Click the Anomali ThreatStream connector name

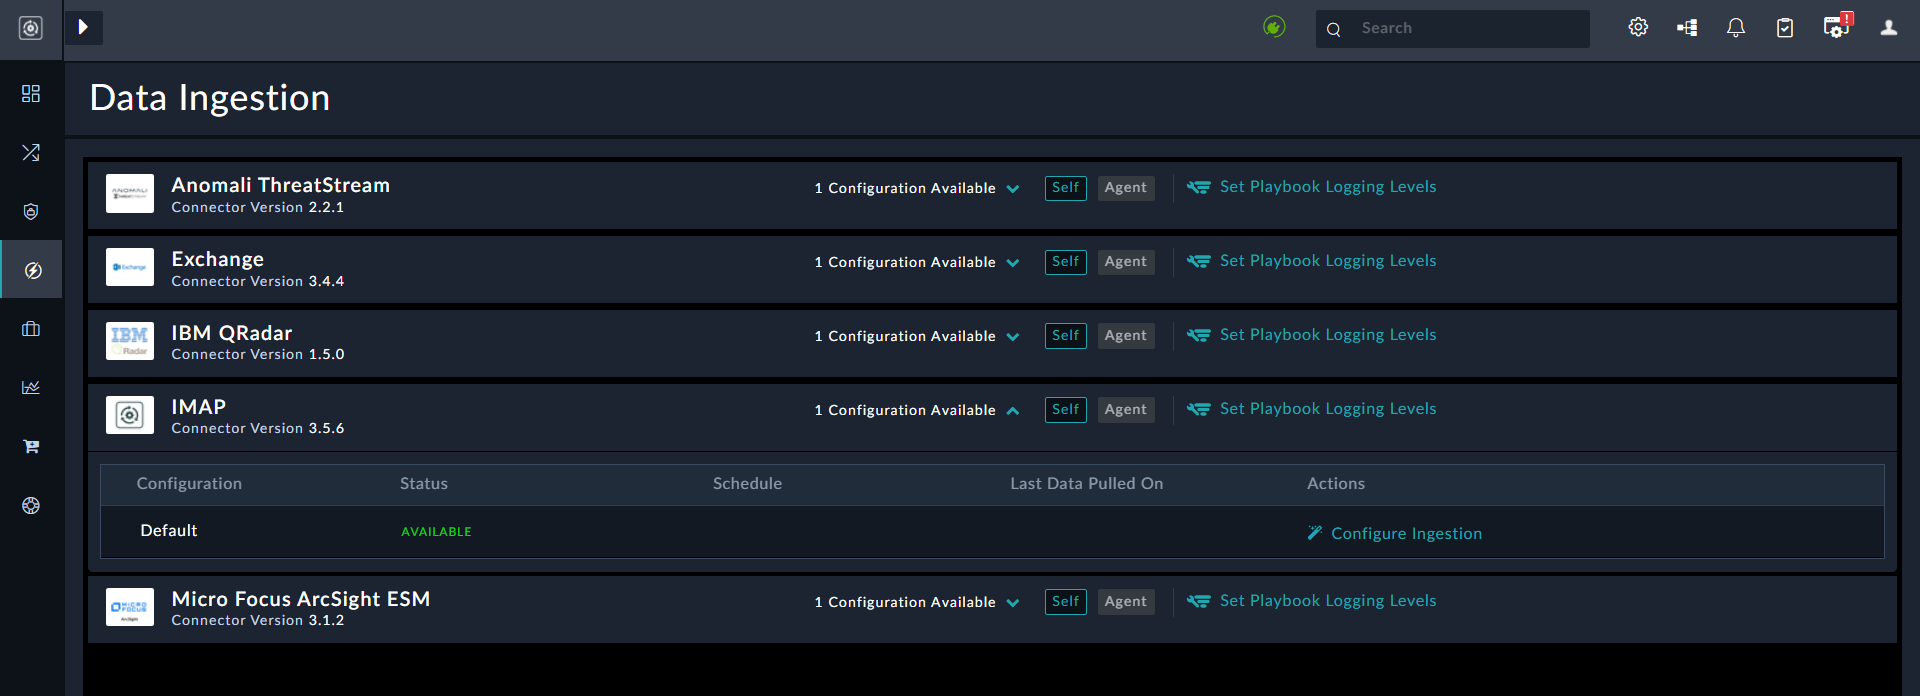click(281, 185)
